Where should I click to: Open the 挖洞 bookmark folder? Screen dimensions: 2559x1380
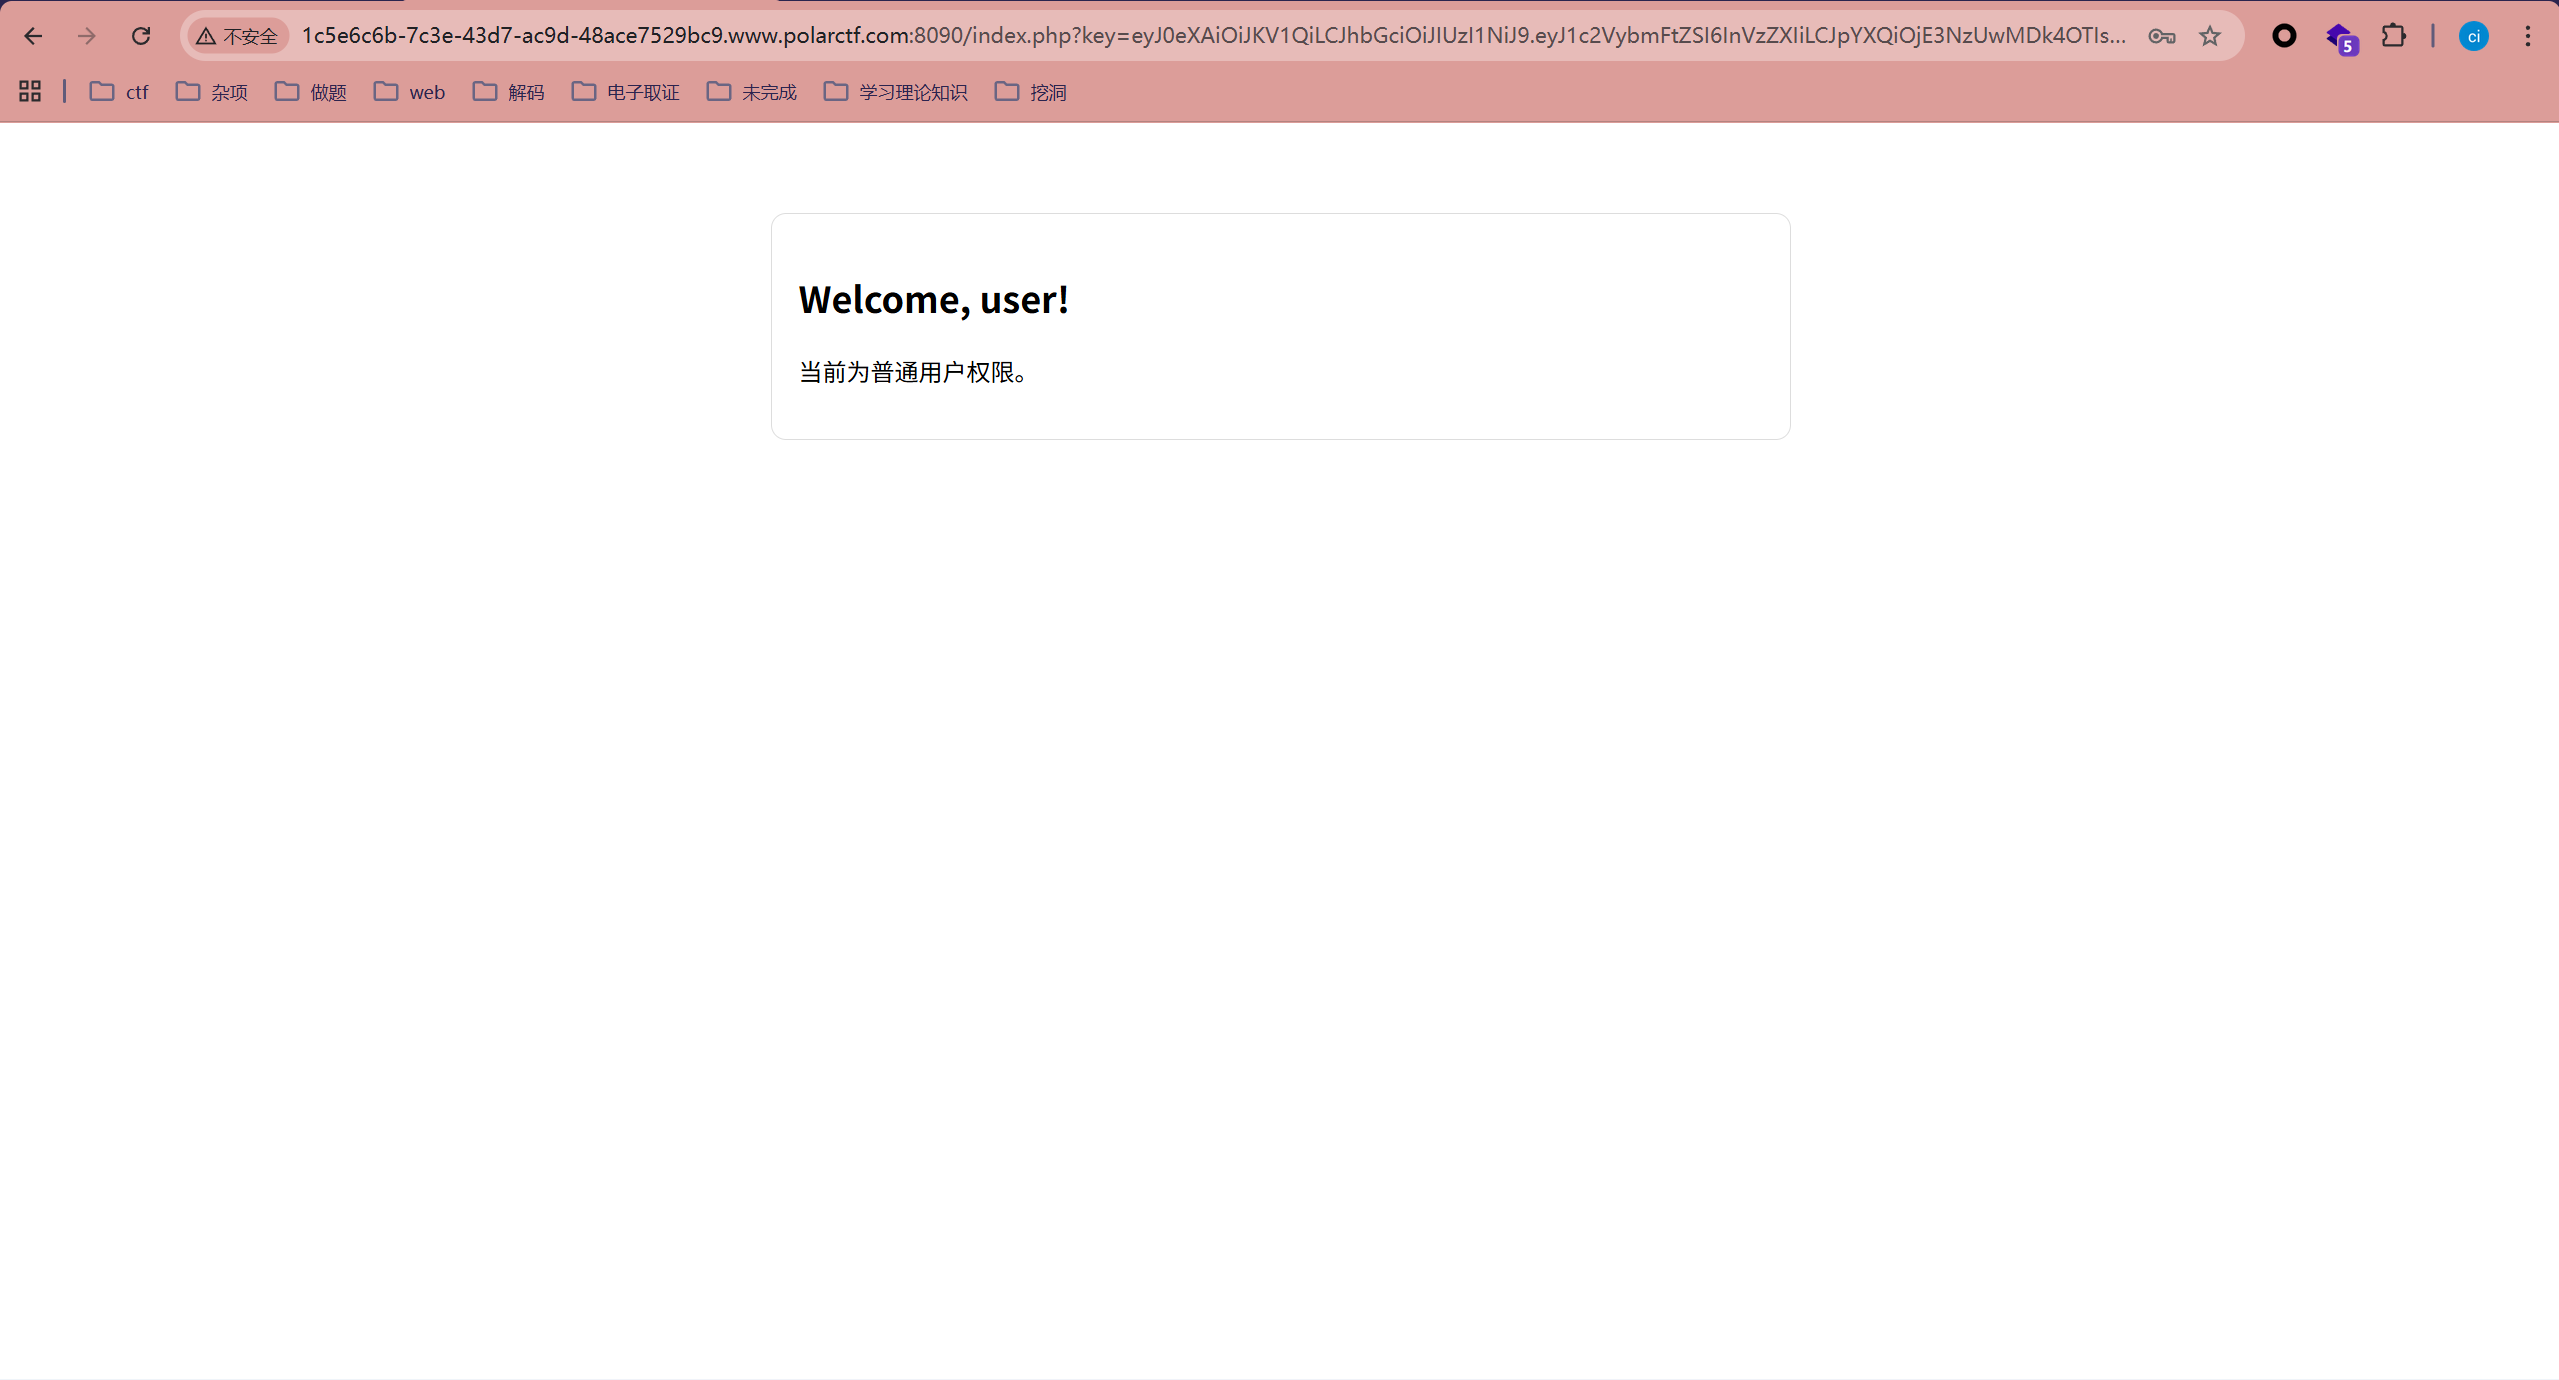tap(1031, 92)
